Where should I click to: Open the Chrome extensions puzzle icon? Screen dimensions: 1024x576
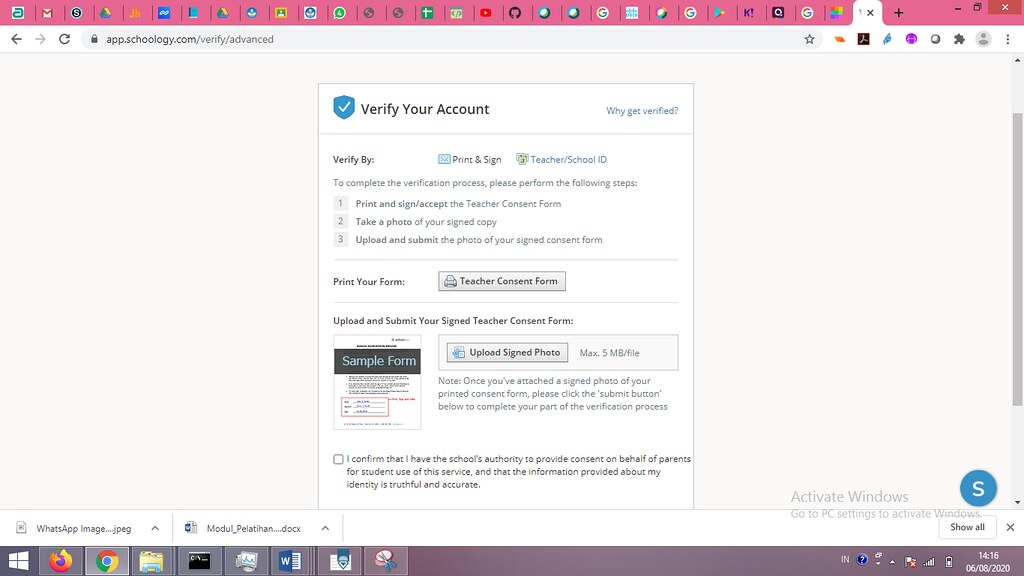point(959,39)
